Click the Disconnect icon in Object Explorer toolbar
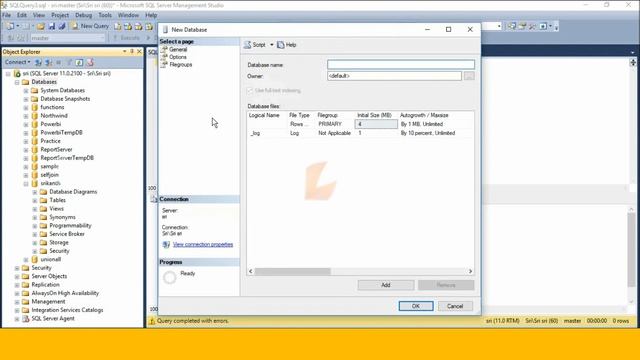Screen dimensions: 640x360 coord(49,62)
